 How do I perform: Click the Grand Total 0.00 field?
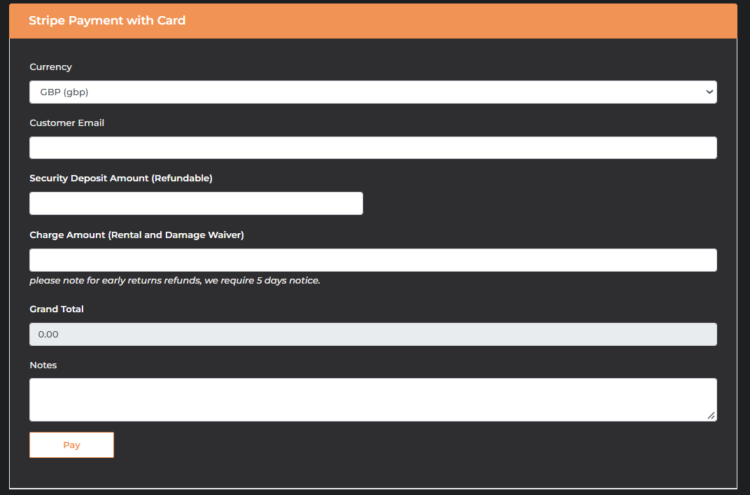[x=373, y=334]
